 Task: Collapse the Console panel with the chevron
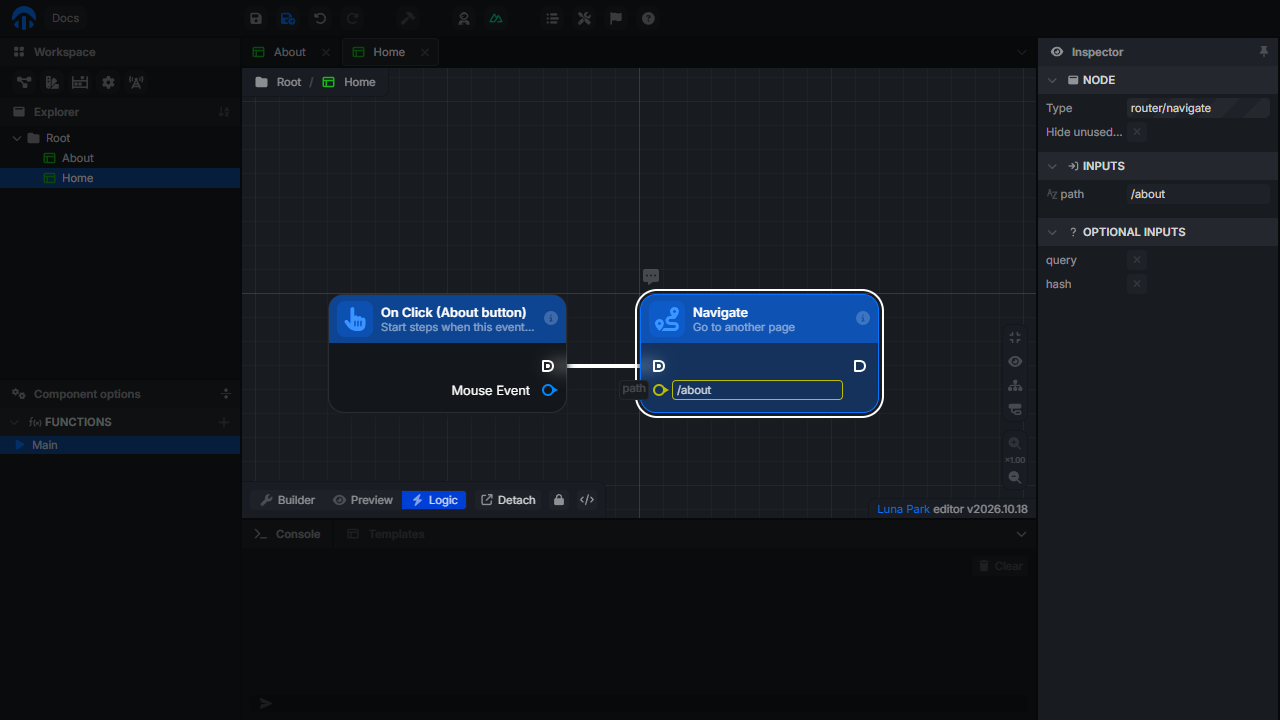(1021, 534)
